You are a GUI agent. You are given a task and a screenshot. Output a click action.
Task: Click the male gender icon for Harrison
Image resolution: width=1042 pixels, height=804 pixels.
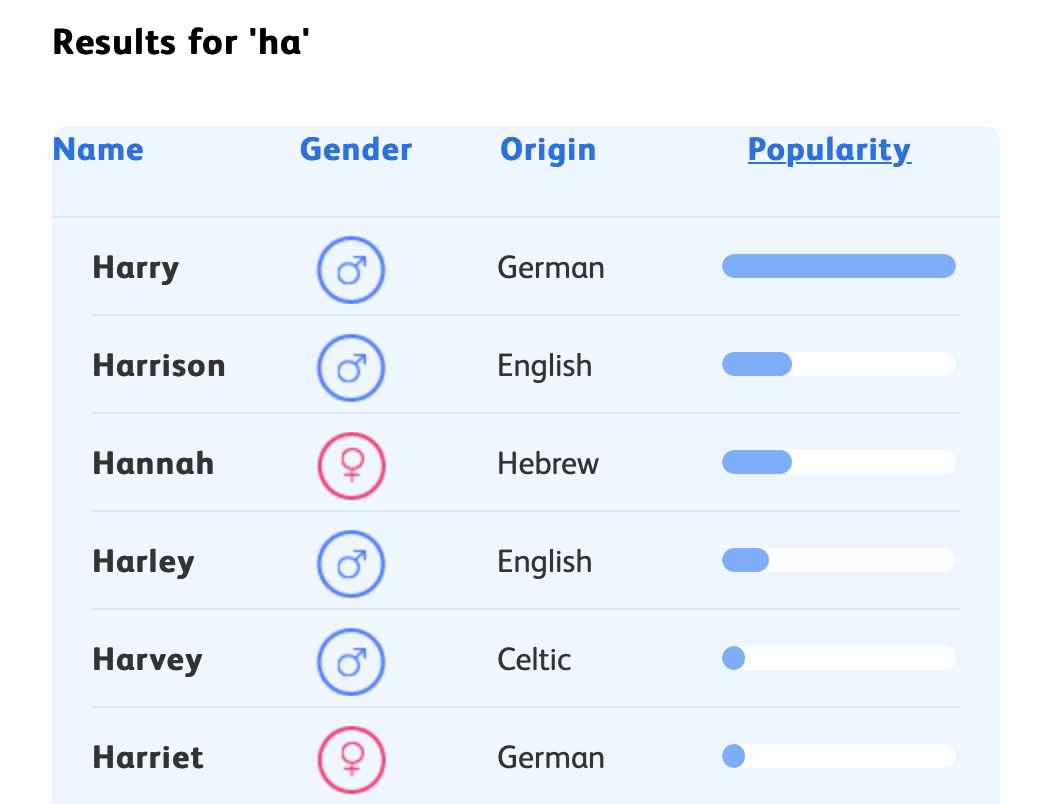(351, 368)
